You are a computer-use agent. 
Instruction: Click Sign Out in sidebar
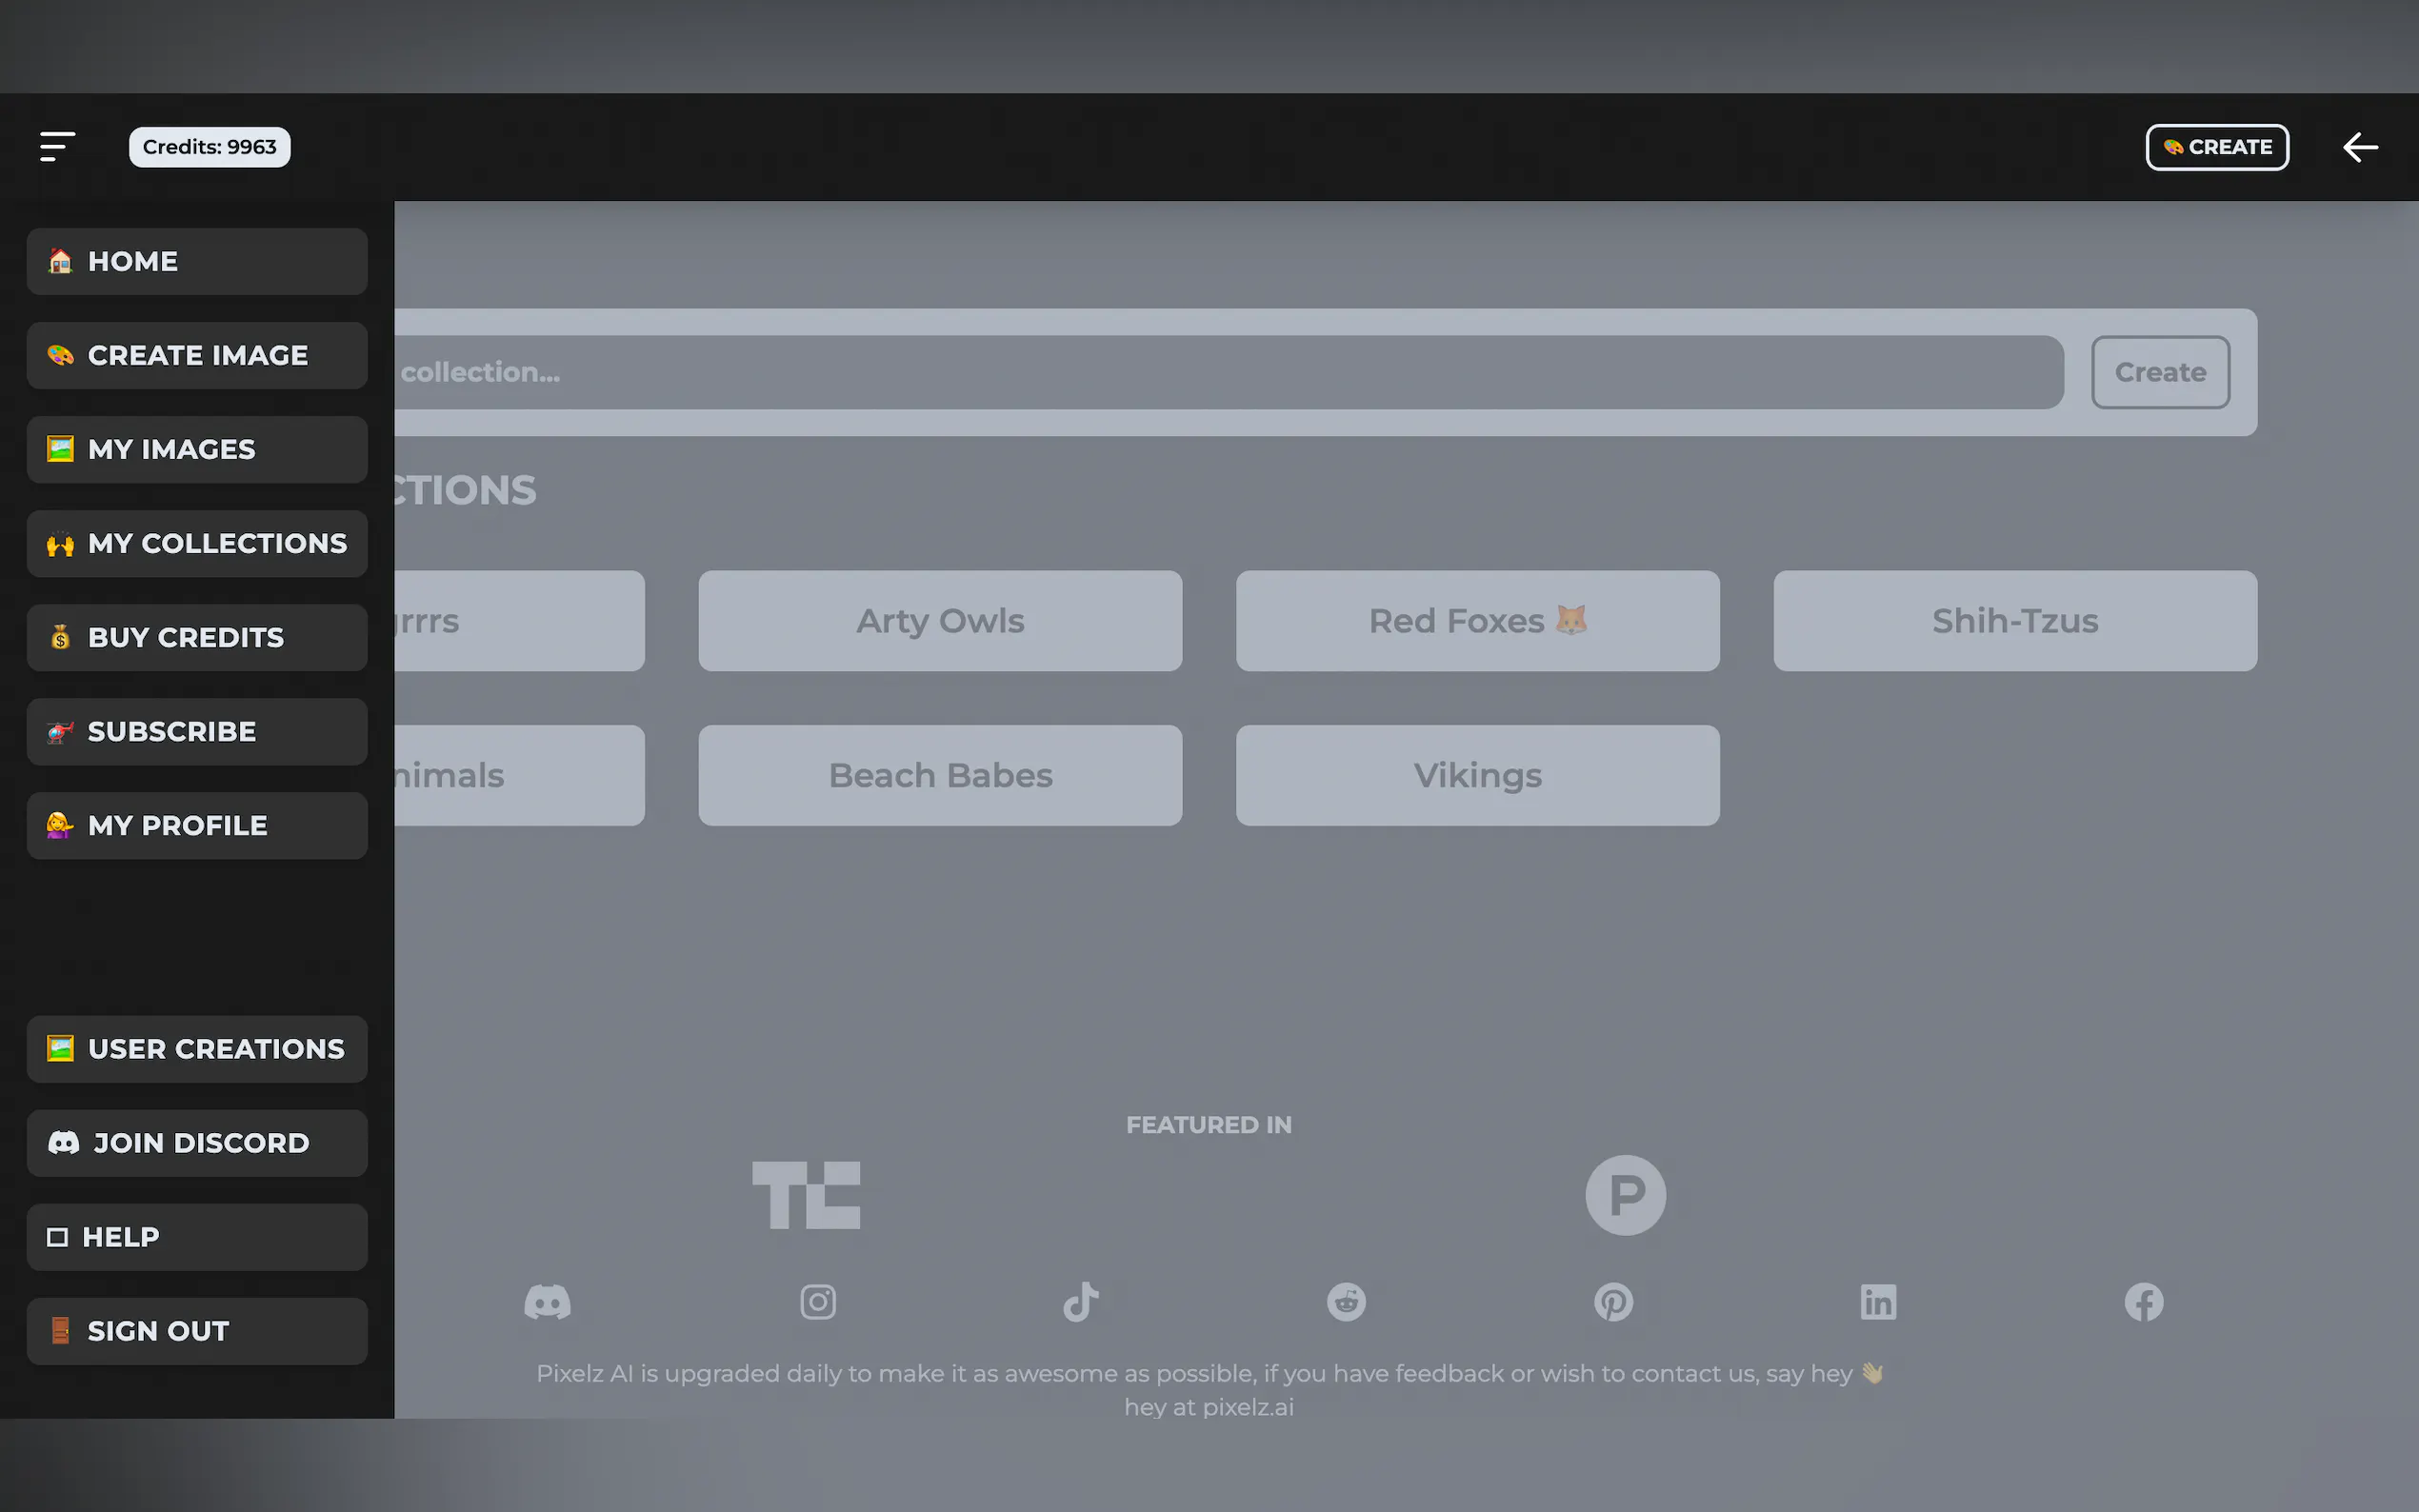tap(197, 1331)
